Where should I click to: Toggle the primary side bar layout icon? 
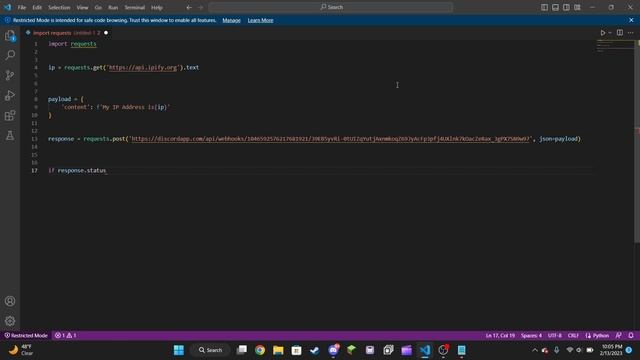click(544, 7)
